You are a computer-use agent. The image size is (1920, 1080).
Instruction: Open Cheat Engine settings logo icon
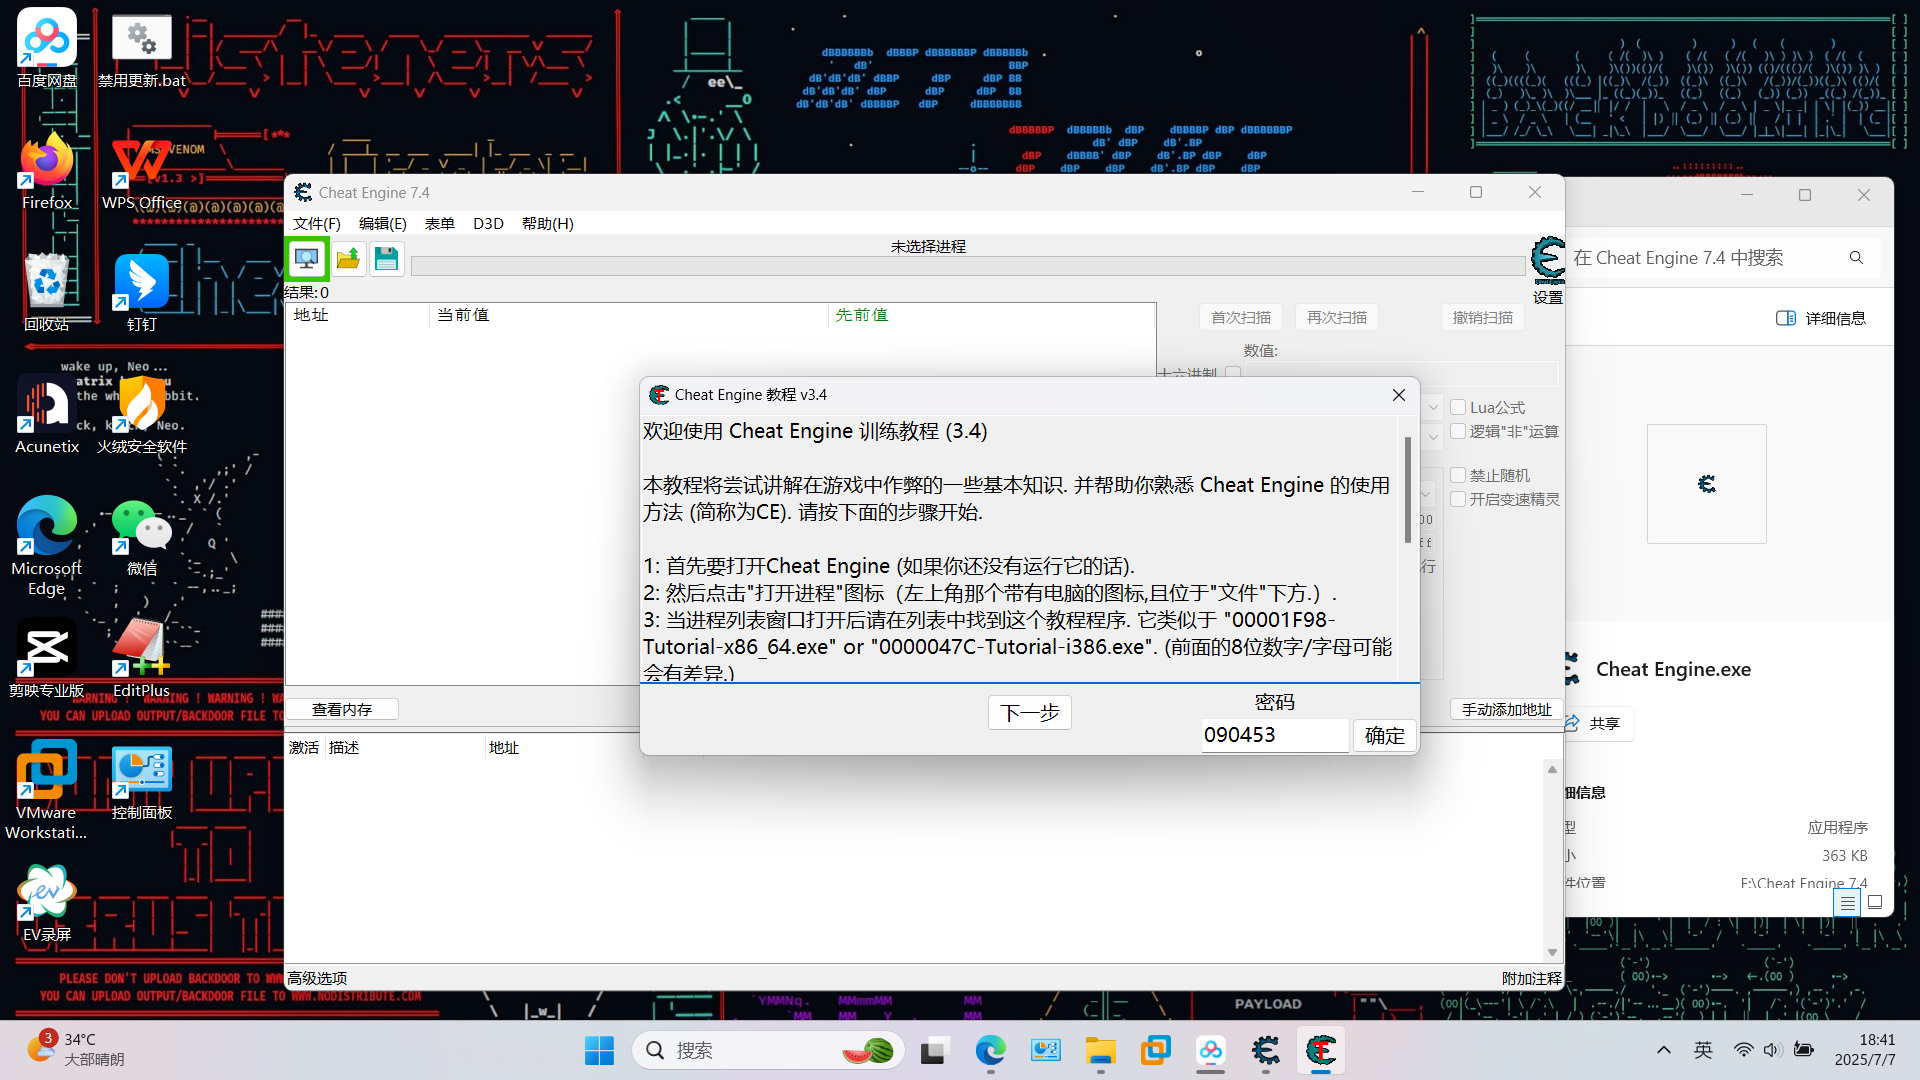(1547, 262)
